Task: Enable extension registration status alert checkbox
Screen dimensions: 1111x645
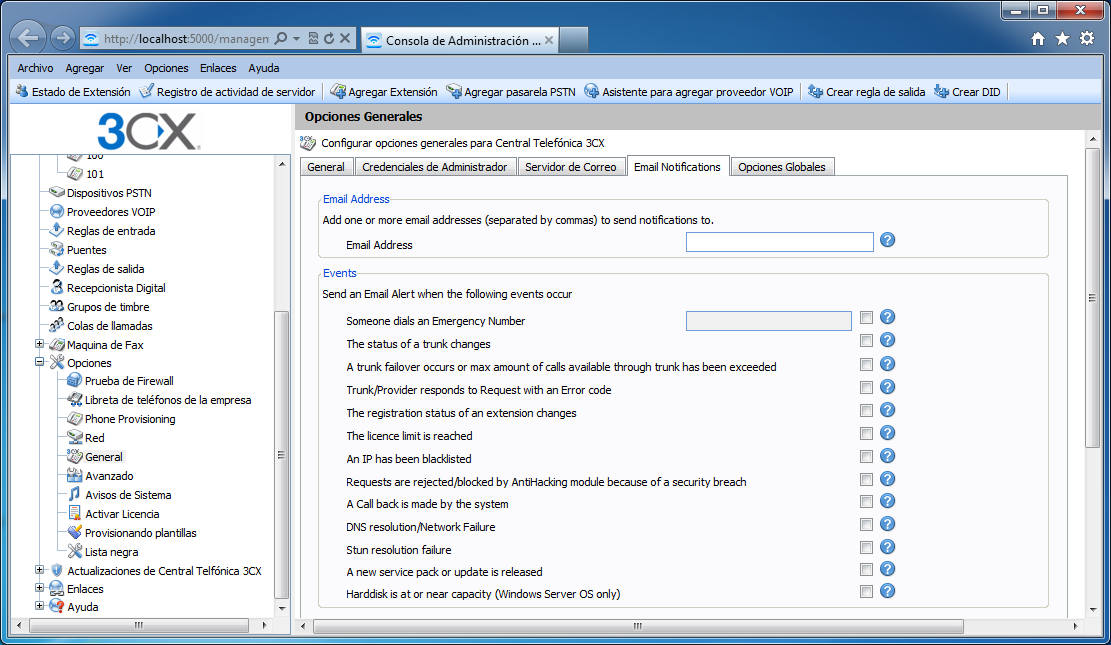Action: click(x=866, y=410)
